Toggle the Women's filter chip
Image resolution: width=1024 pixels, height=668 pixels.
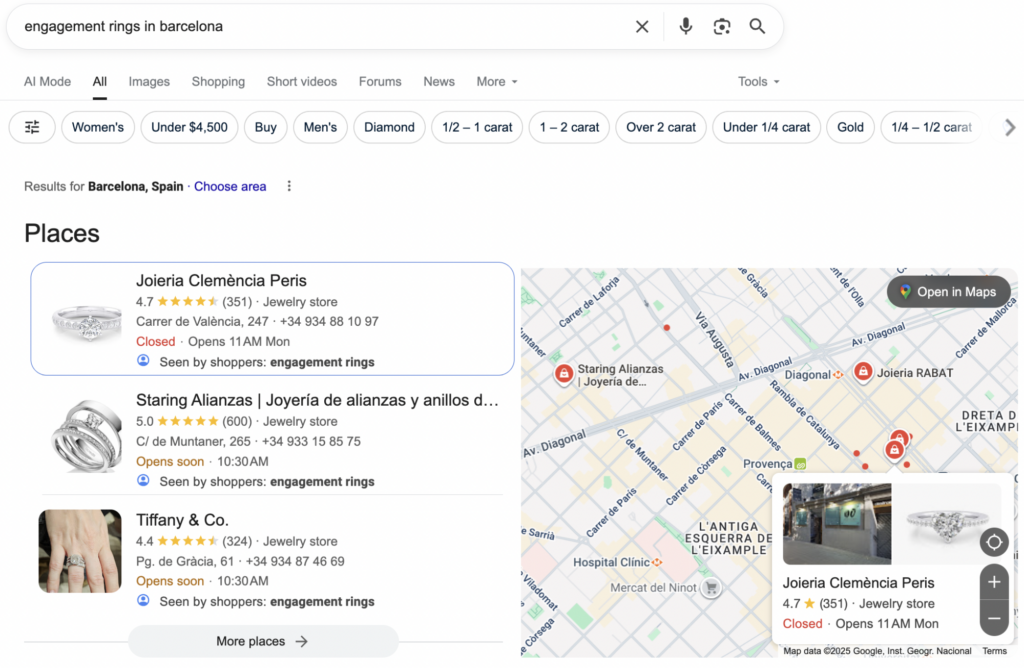click(98, 127)
